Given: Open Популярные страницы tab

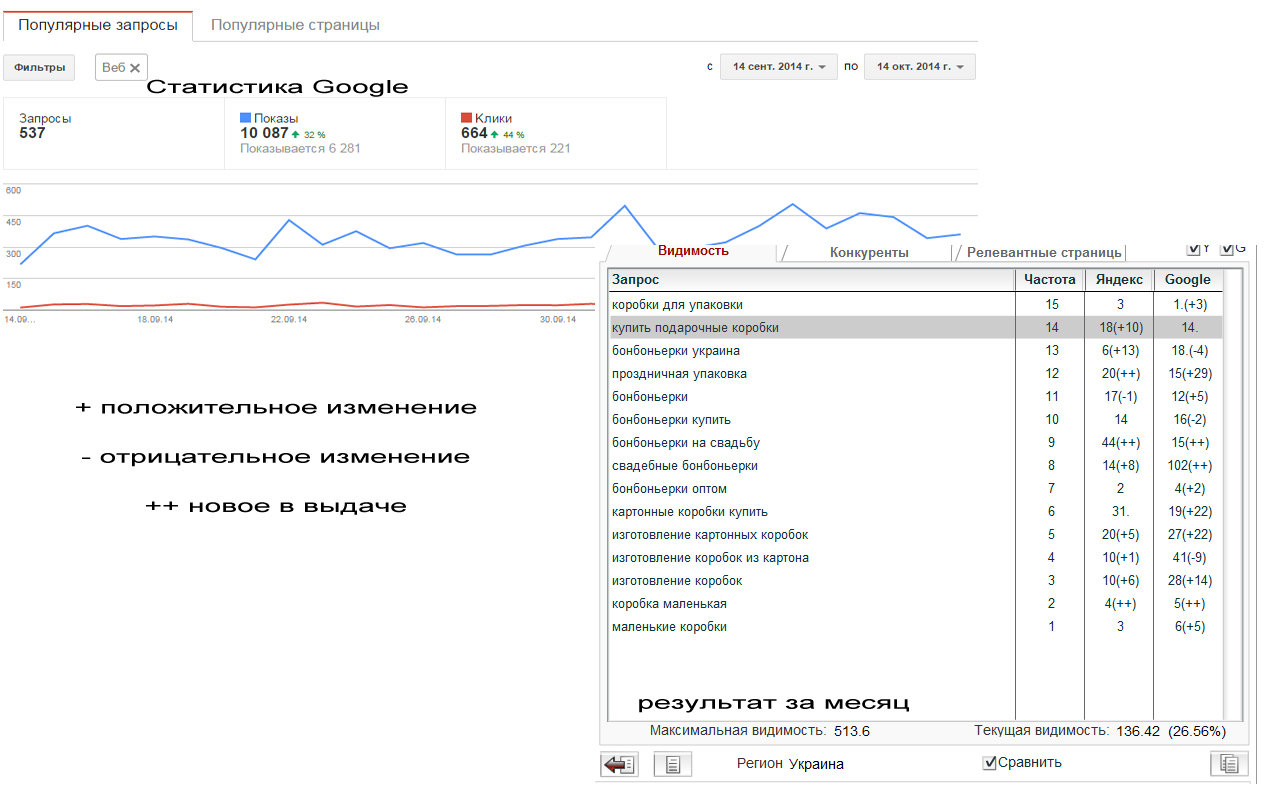Looking at the screenshot, I should (x=295, y=25).
